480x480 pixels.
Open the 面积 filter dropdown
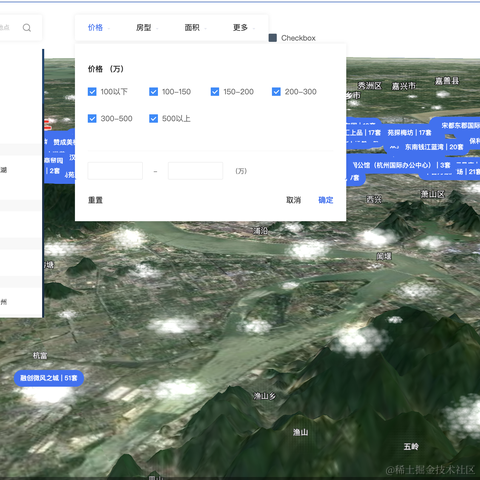tap(195, 28)
